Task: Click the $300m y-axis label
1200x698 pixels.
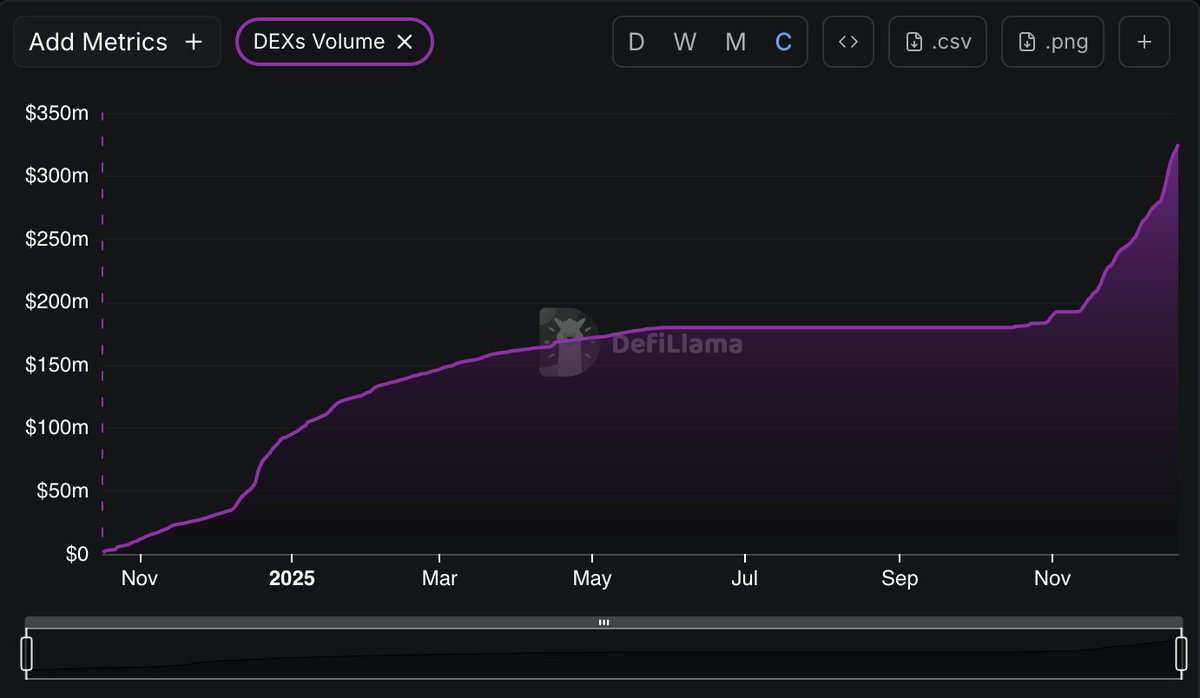Action: 57,176
